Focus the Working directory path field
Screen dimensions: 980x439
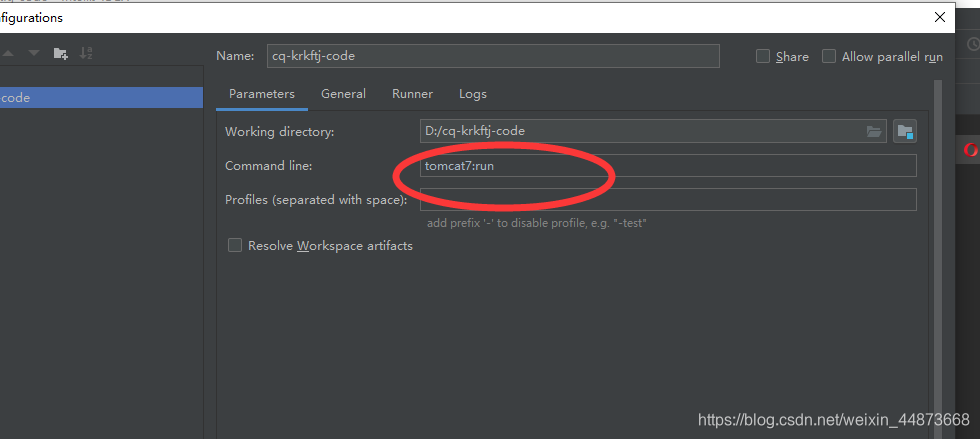coord(653,131)
